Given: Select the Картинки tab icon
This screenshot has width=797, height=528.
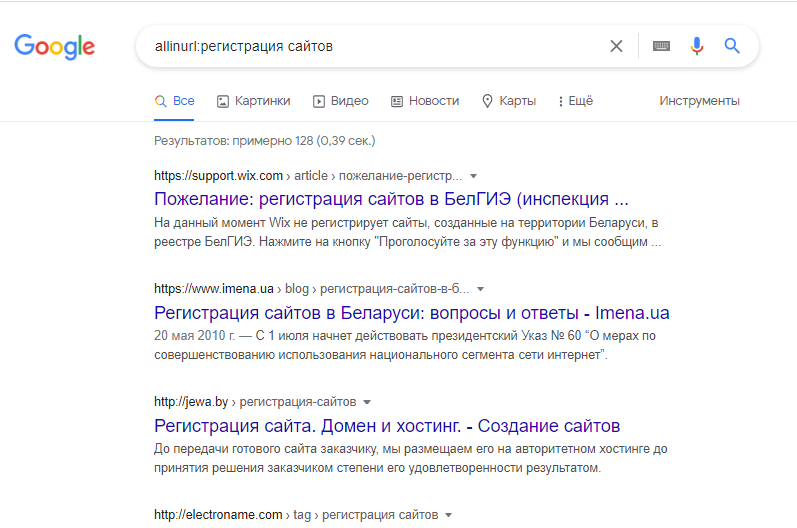Looking at the screenshot, I should point(223,102).
